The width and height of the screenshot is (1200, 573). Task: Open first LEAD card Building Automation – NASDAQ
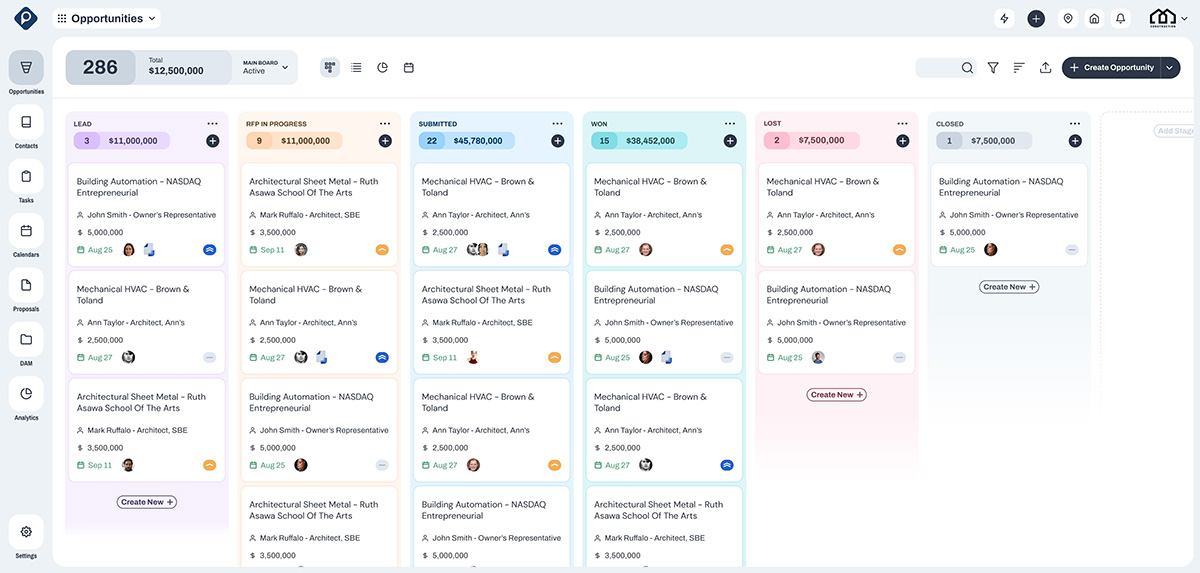coord(146,216)
